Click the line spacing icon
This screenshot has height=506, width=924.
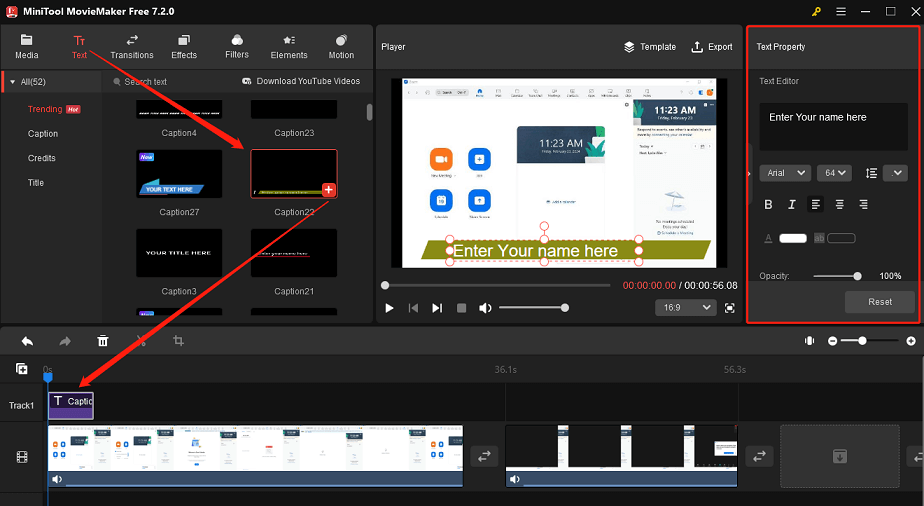[871, 173]
